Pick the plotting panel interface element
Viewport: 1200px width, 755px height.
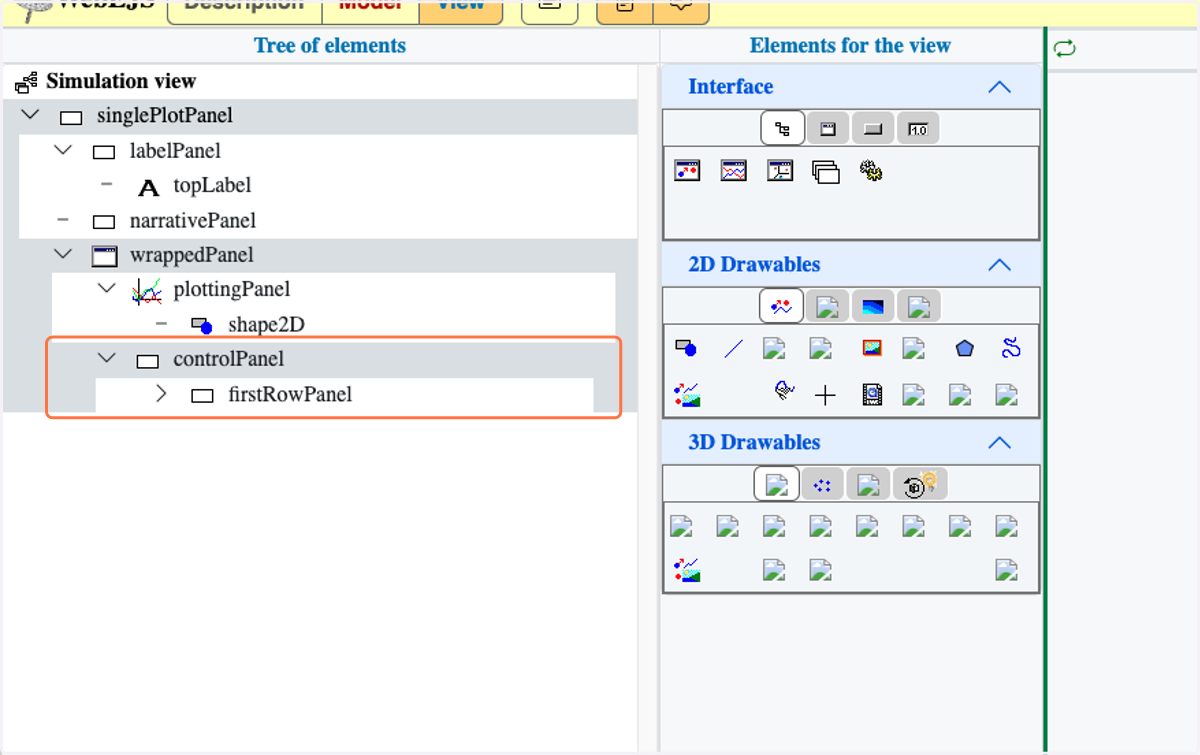tap(734, 170)
